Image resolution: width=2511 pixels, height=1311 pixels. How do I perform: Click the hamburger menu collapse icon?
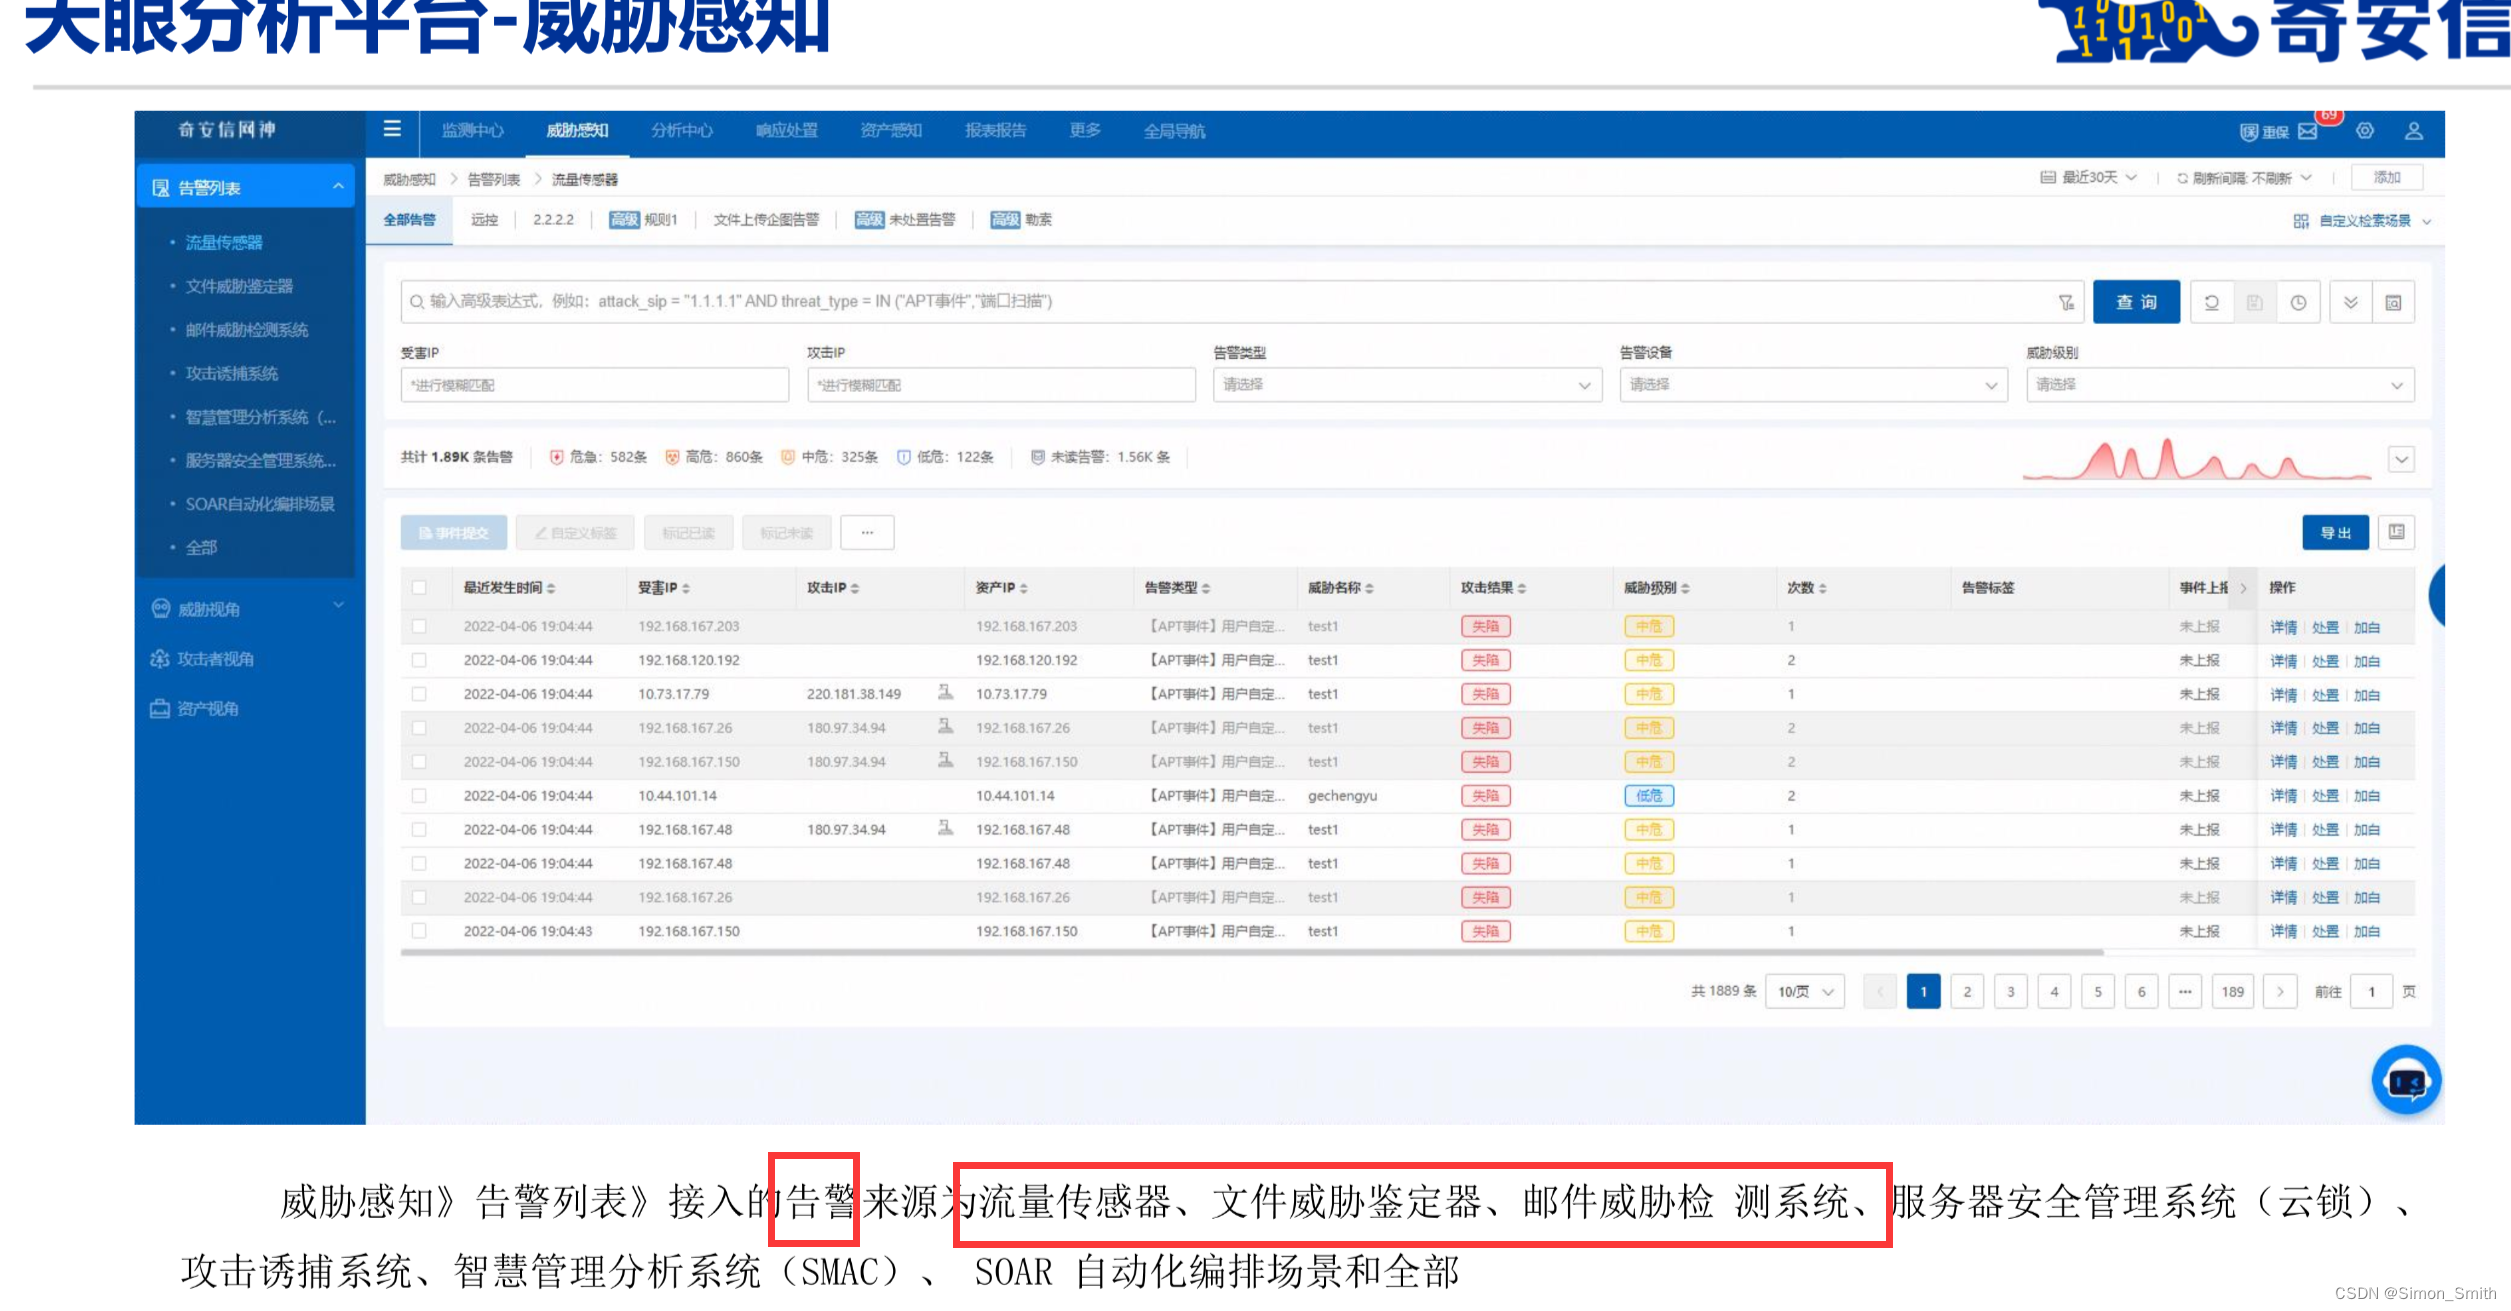tap(392, 129)
